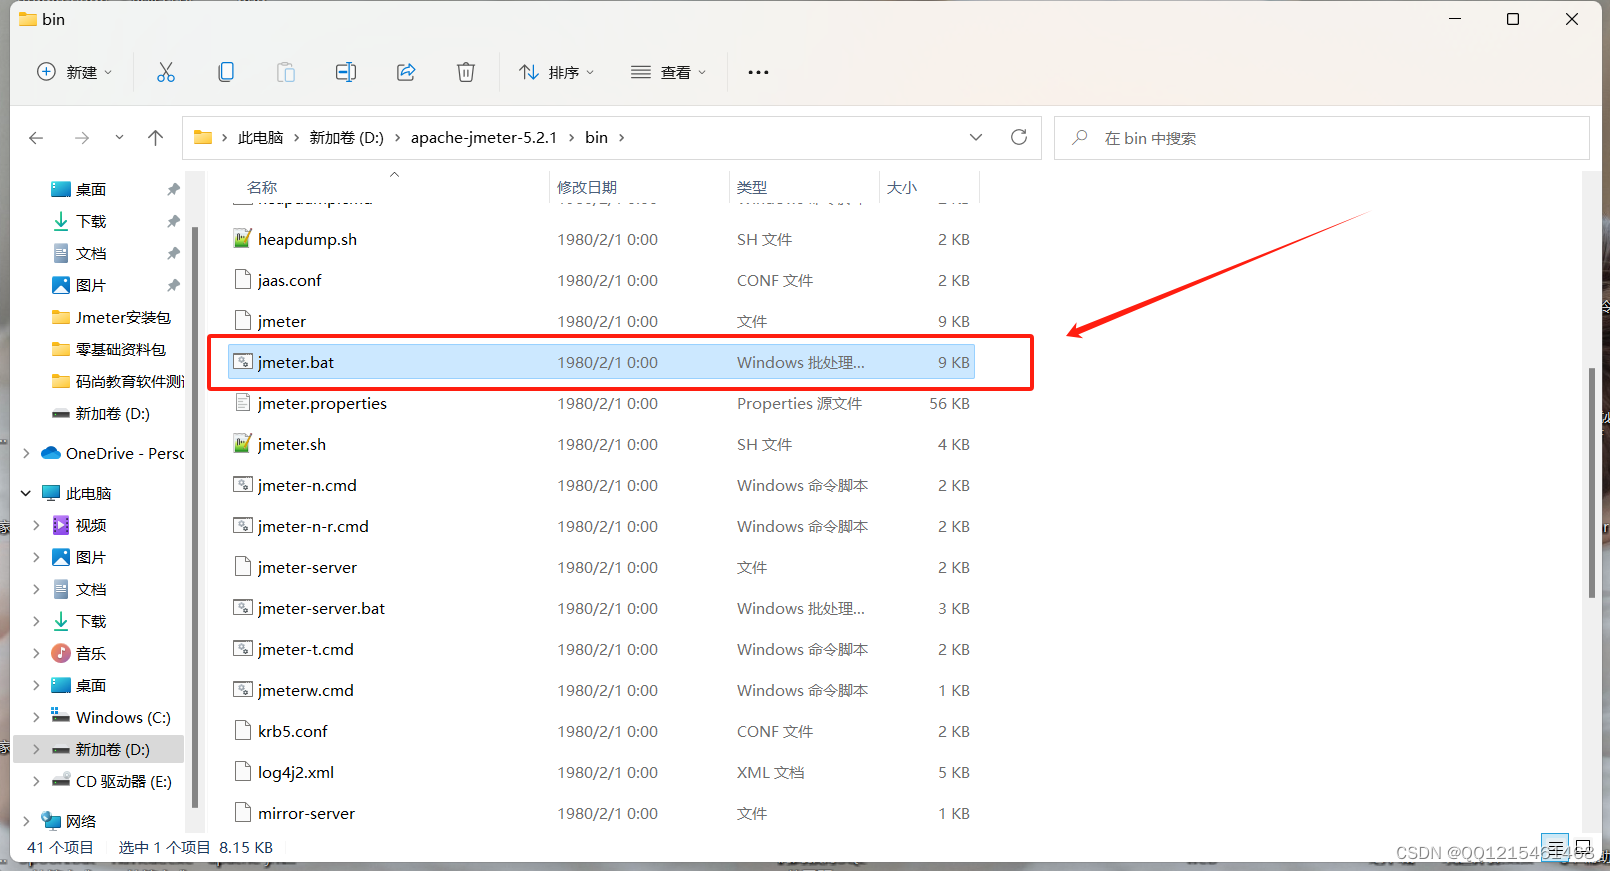Switch to large thumbnails view in status bar
The height and width of the screenshot is (871, 1610).
[x=1583, y=847]
